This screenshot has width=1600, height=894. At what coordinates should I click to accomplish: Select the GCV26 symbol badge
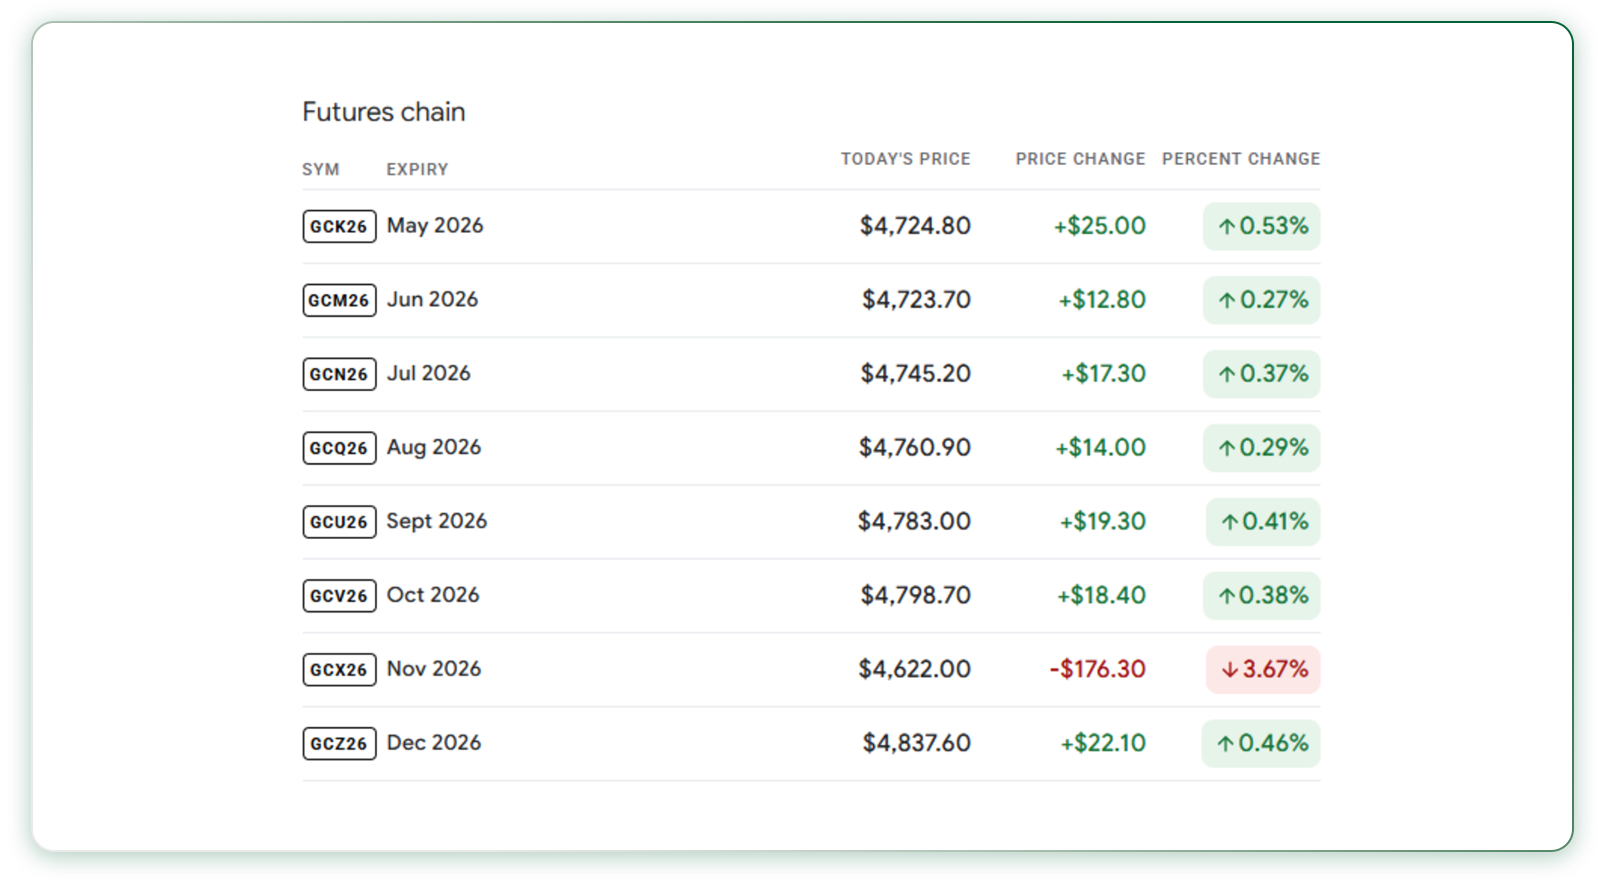(x=339, y=596)
